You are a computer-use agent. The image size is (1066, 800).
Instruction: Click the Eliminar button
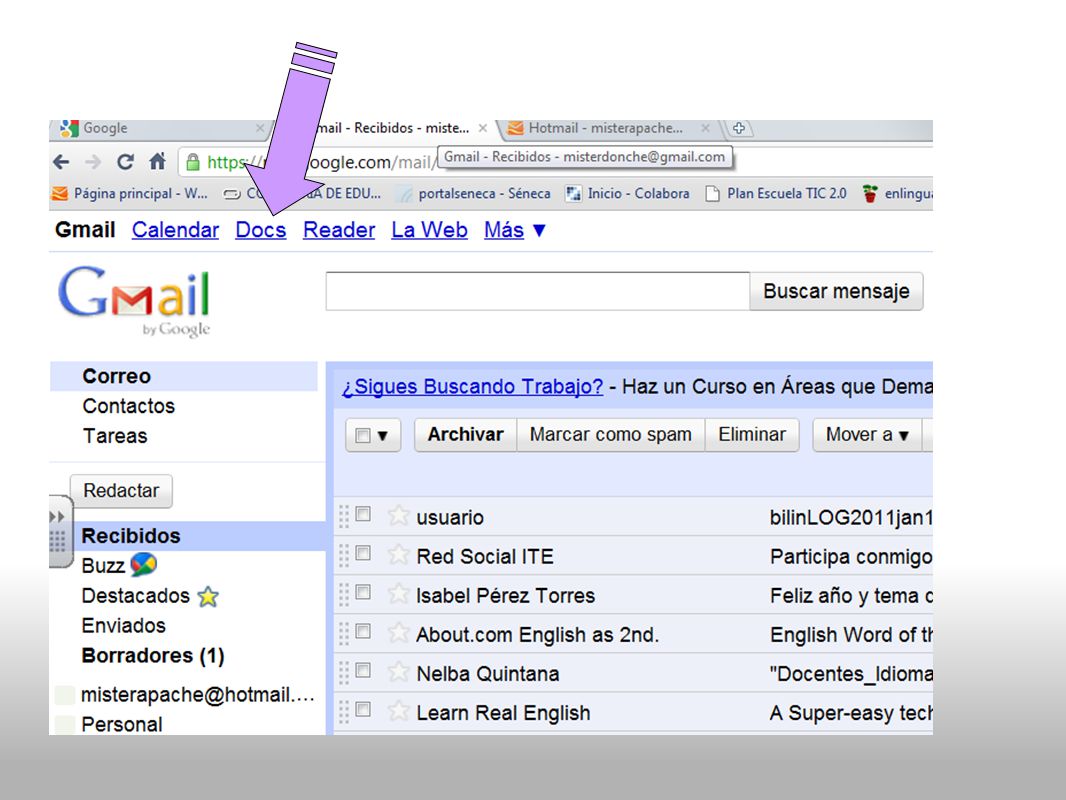click(x=752, y=434)
